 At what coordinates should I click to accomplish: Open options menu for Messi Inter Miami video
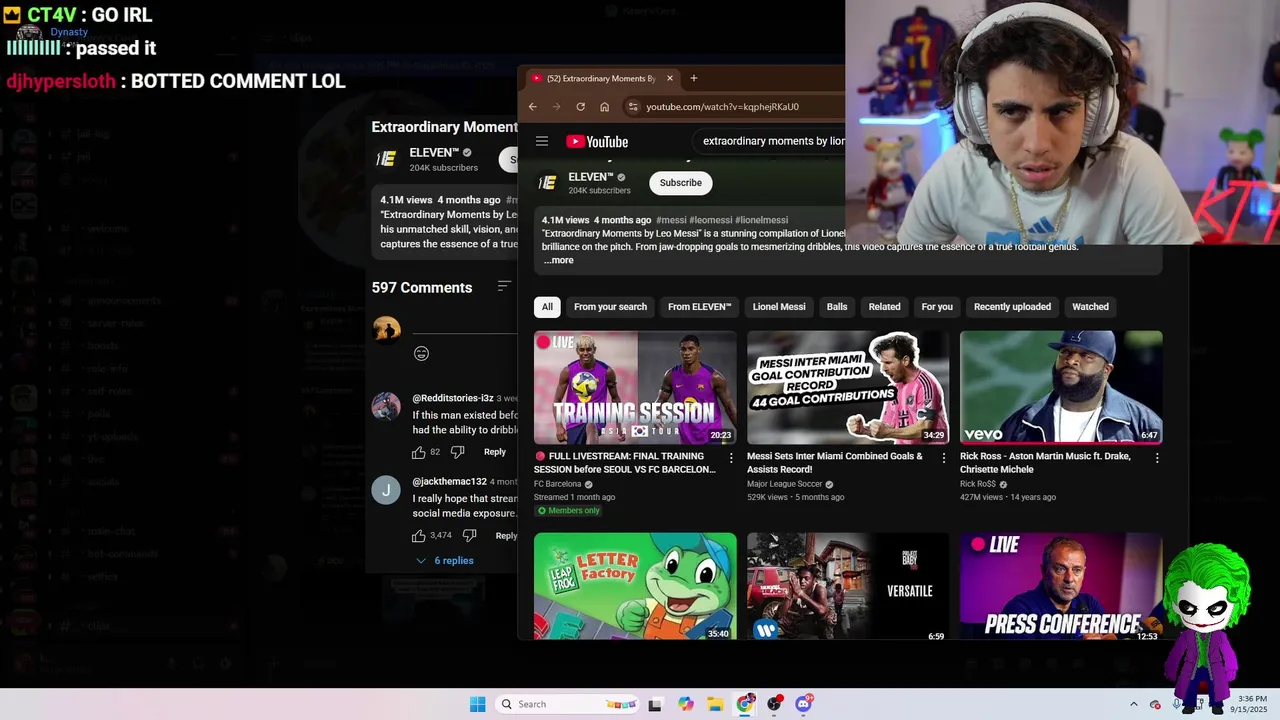[x=943, y=458]
